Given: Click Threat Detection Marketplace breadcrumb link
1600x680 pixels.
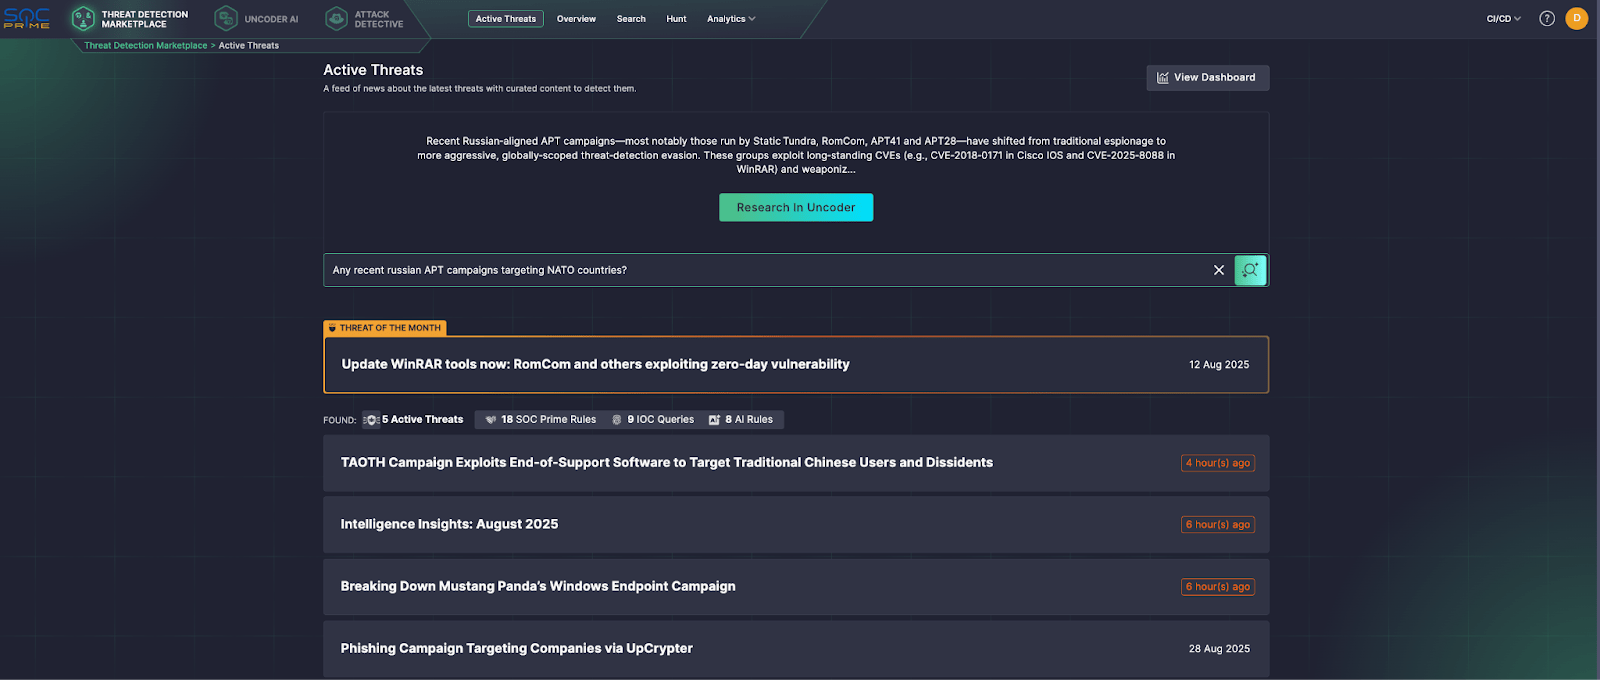Looking at the screenshot, I should (146, 46).
